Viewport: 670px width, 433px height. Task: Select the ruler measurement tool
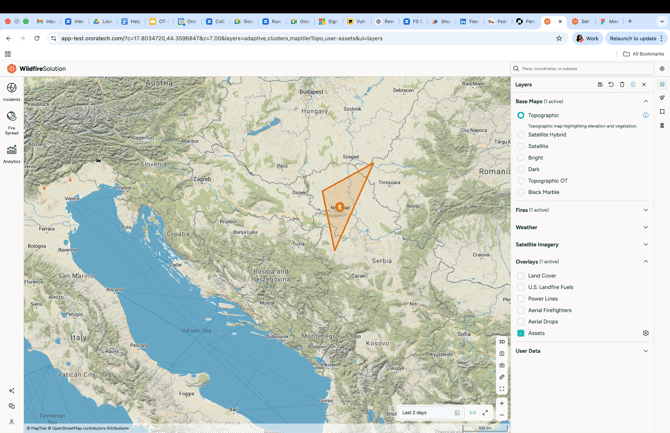point(502,377)
